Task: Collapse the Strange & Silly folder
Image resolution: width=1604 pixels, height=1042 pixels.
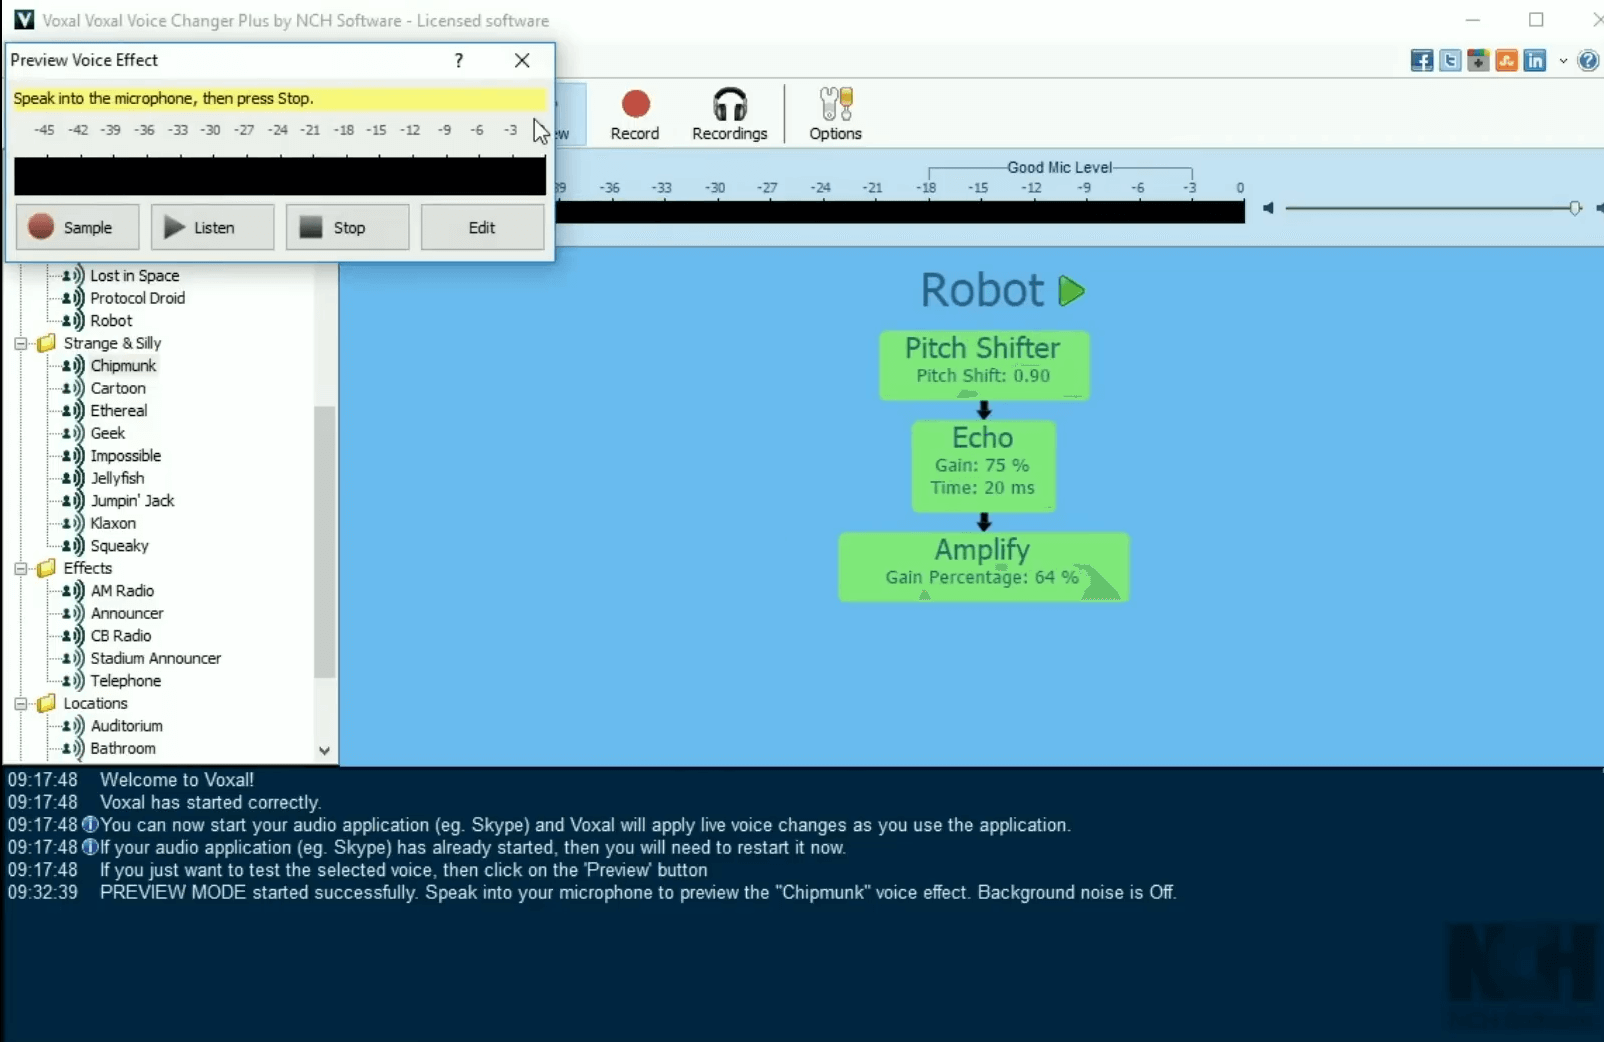Action: click(20, 343)
